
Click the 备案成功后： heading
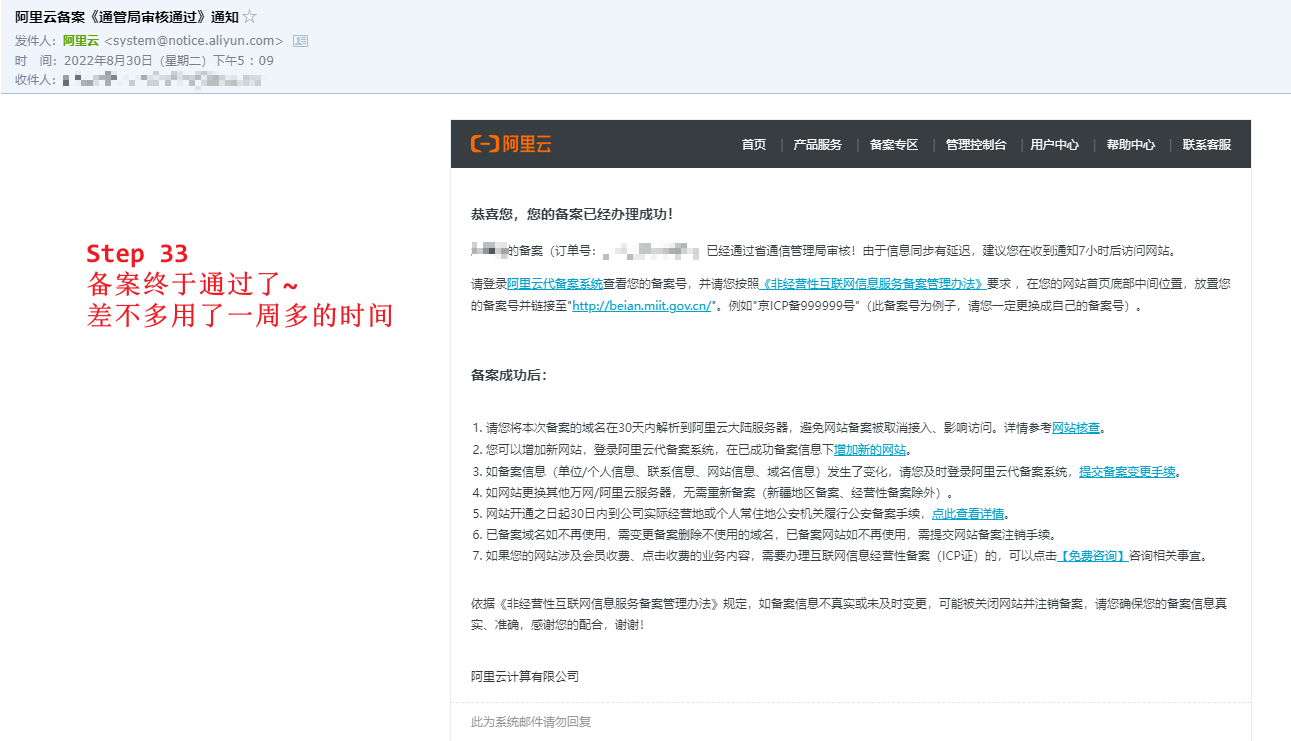click(x=509, y=376)
